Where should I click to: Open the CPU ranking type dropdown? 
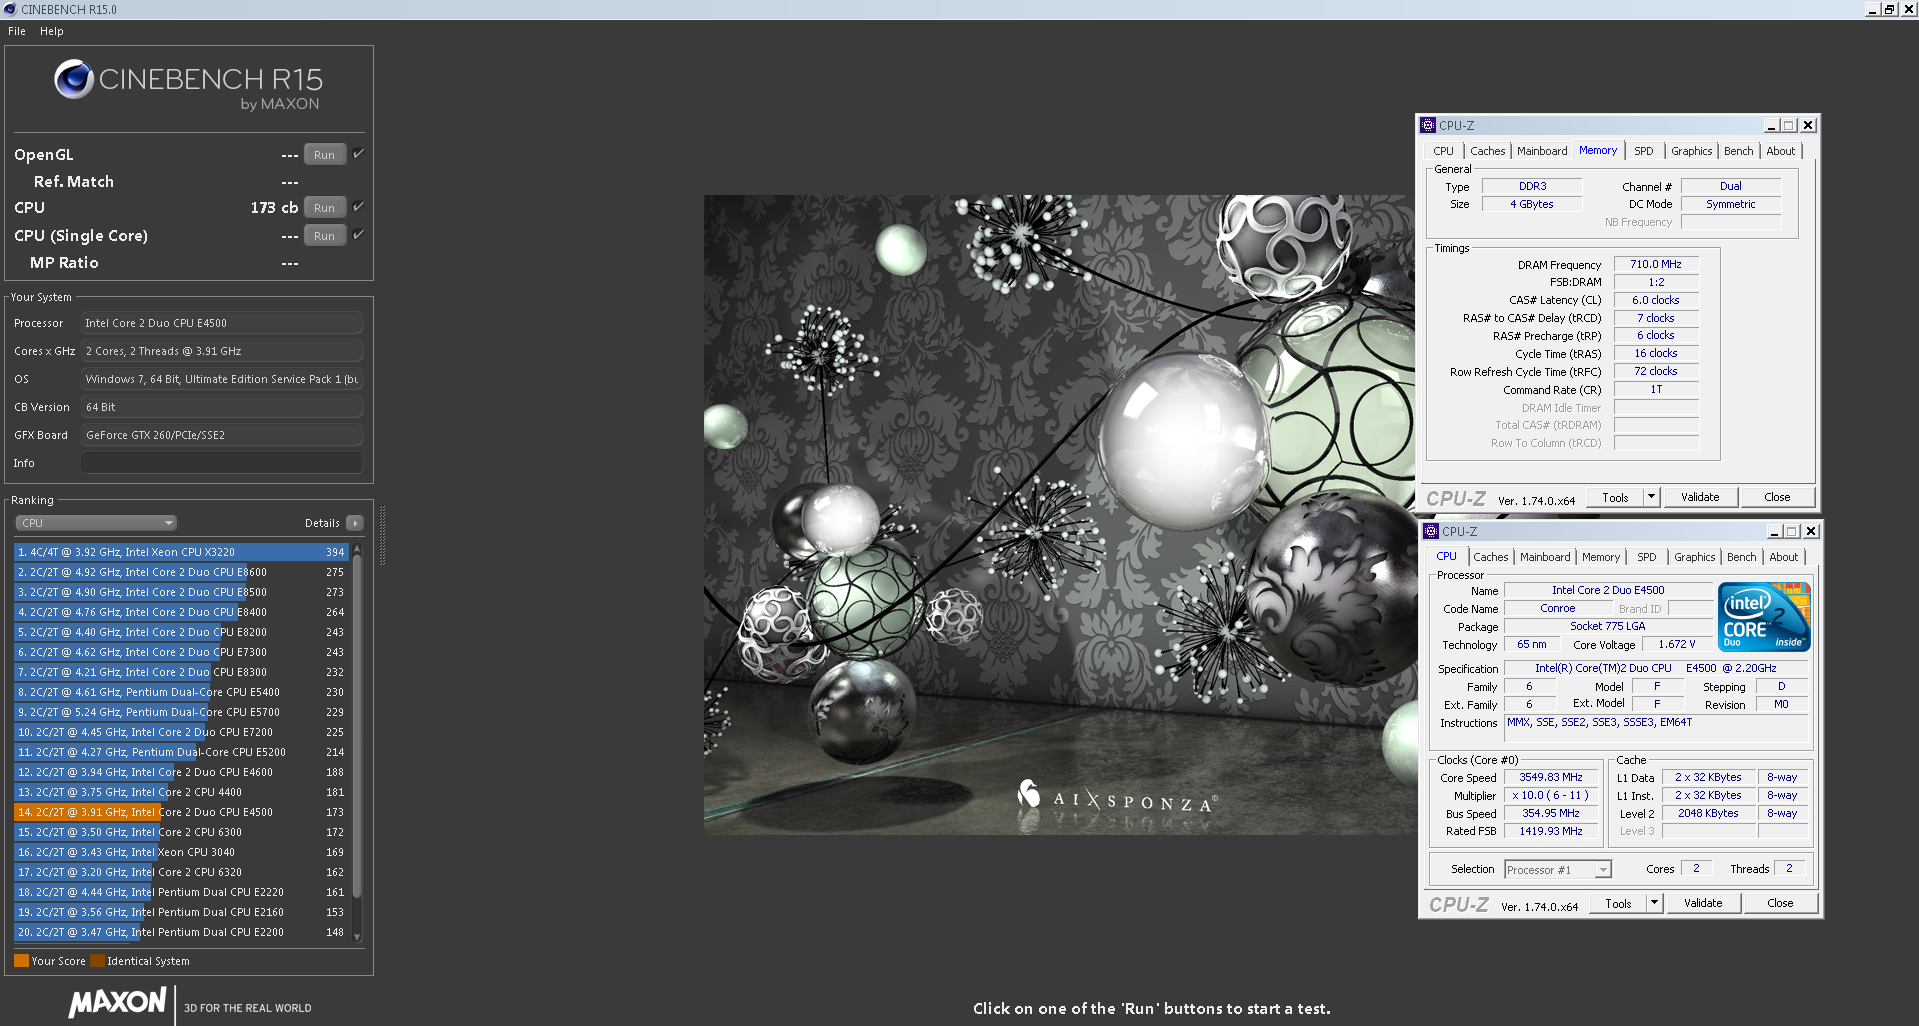(x=96, y=523)
